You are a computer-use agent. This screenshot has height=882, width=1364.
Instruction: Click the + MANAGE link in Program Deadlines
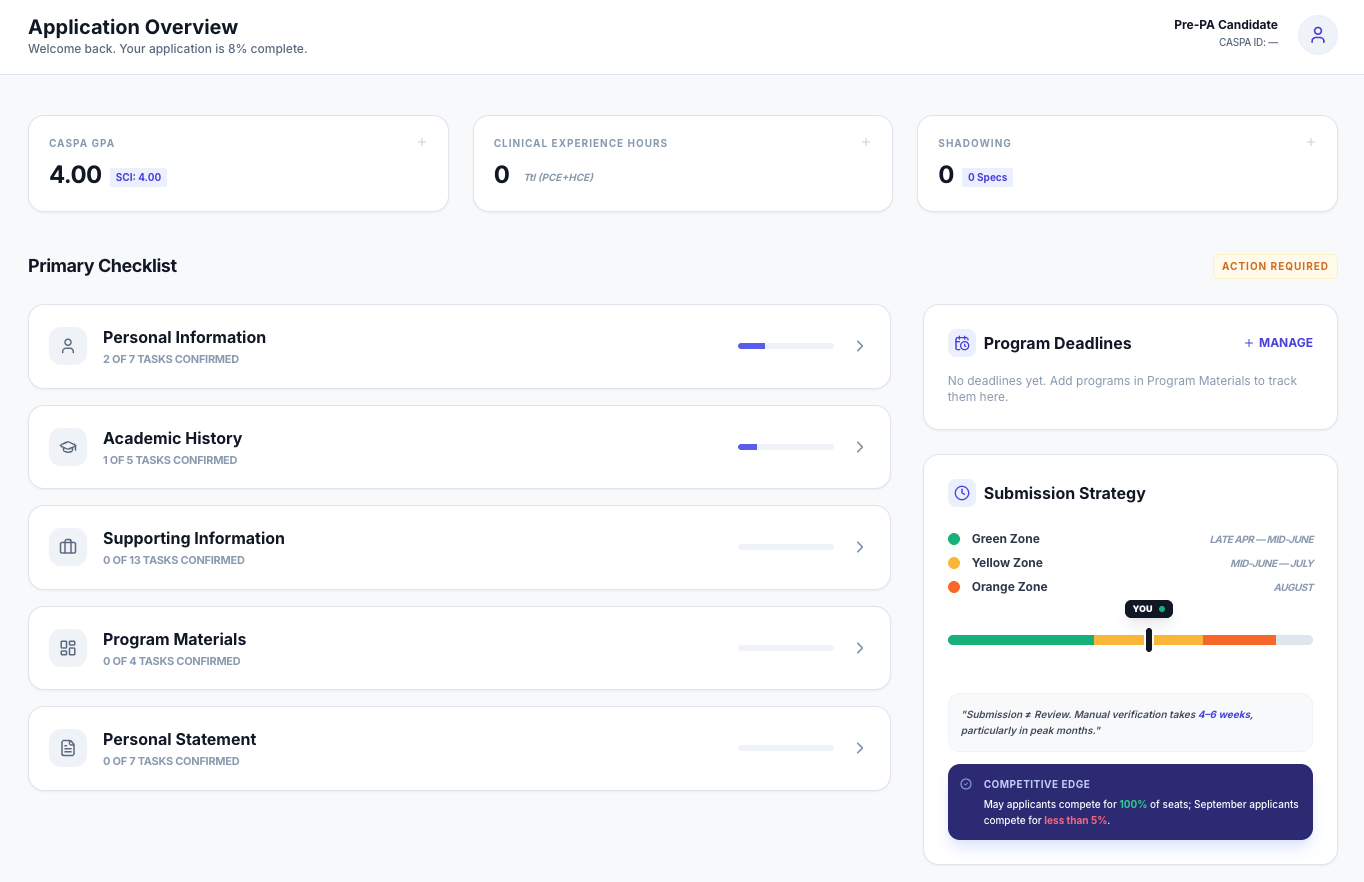(1278, 343)
